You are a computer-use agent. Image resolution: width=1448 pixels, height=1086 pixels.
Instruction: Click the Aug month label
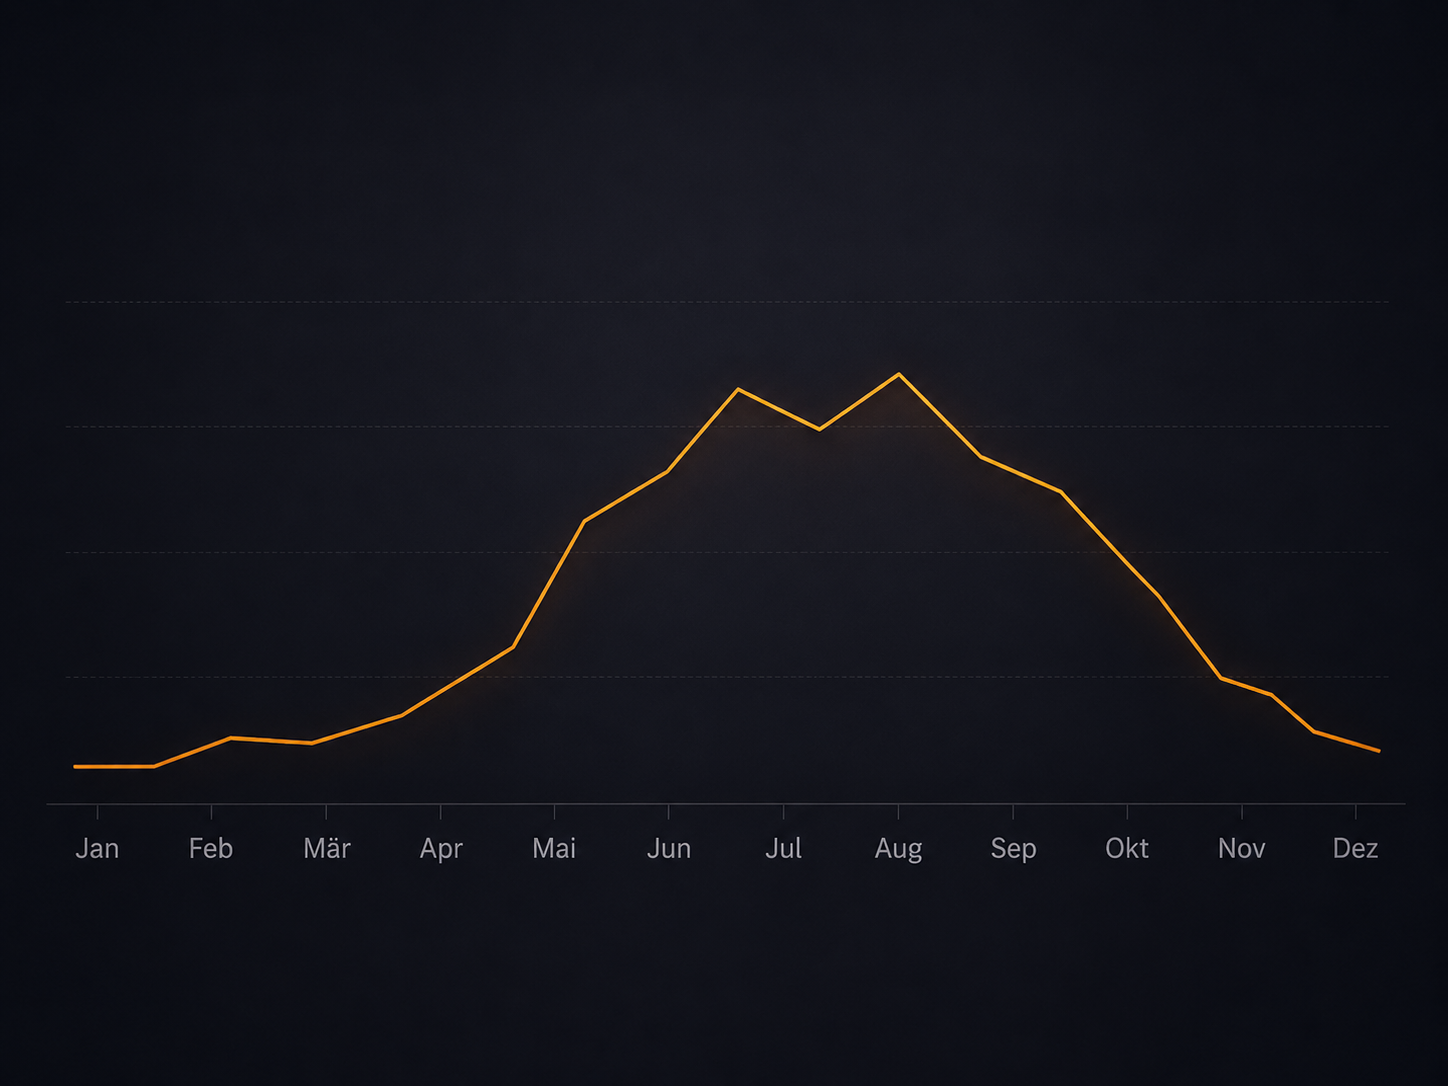898,849
